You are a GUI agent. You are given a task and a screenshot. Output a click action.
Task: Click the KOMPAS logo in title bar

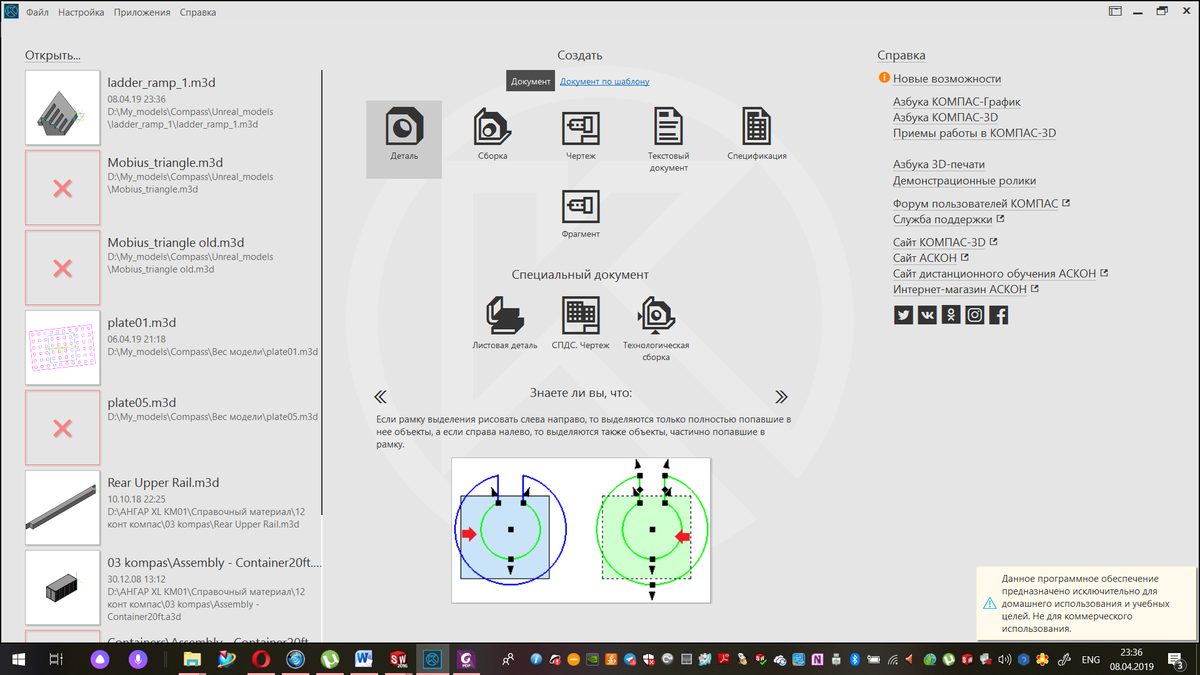tap(13, 12)
